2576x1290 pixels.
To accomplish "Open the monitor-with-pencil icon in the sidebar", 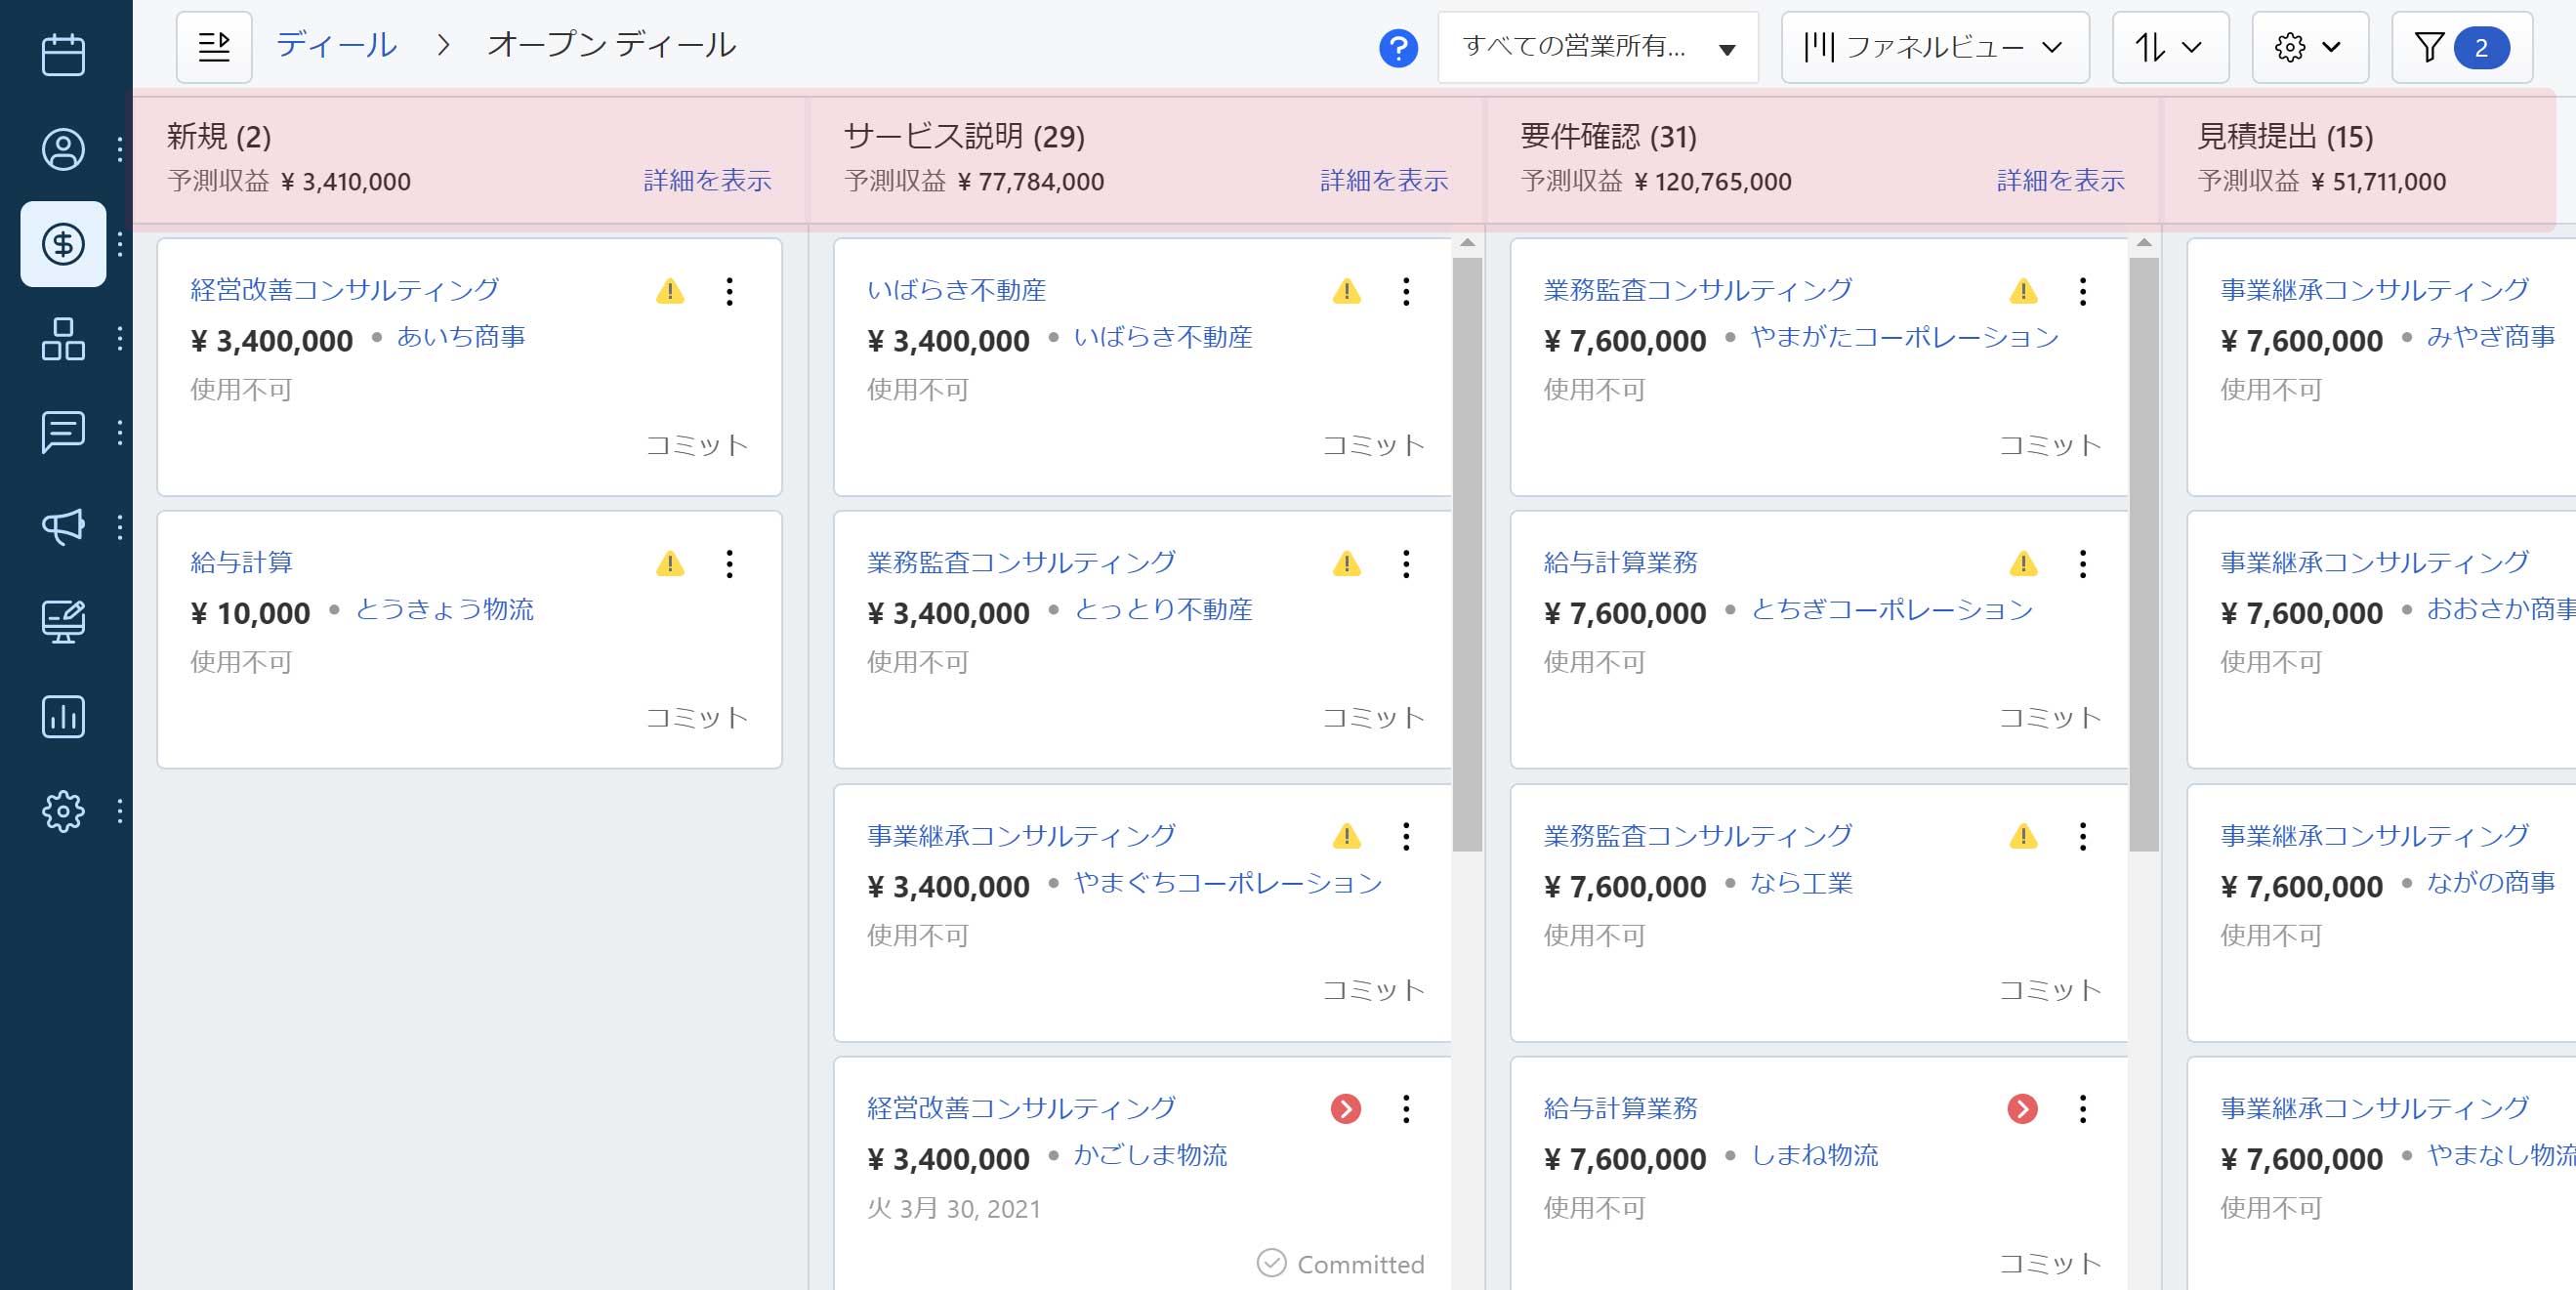I will pos(63,622).
